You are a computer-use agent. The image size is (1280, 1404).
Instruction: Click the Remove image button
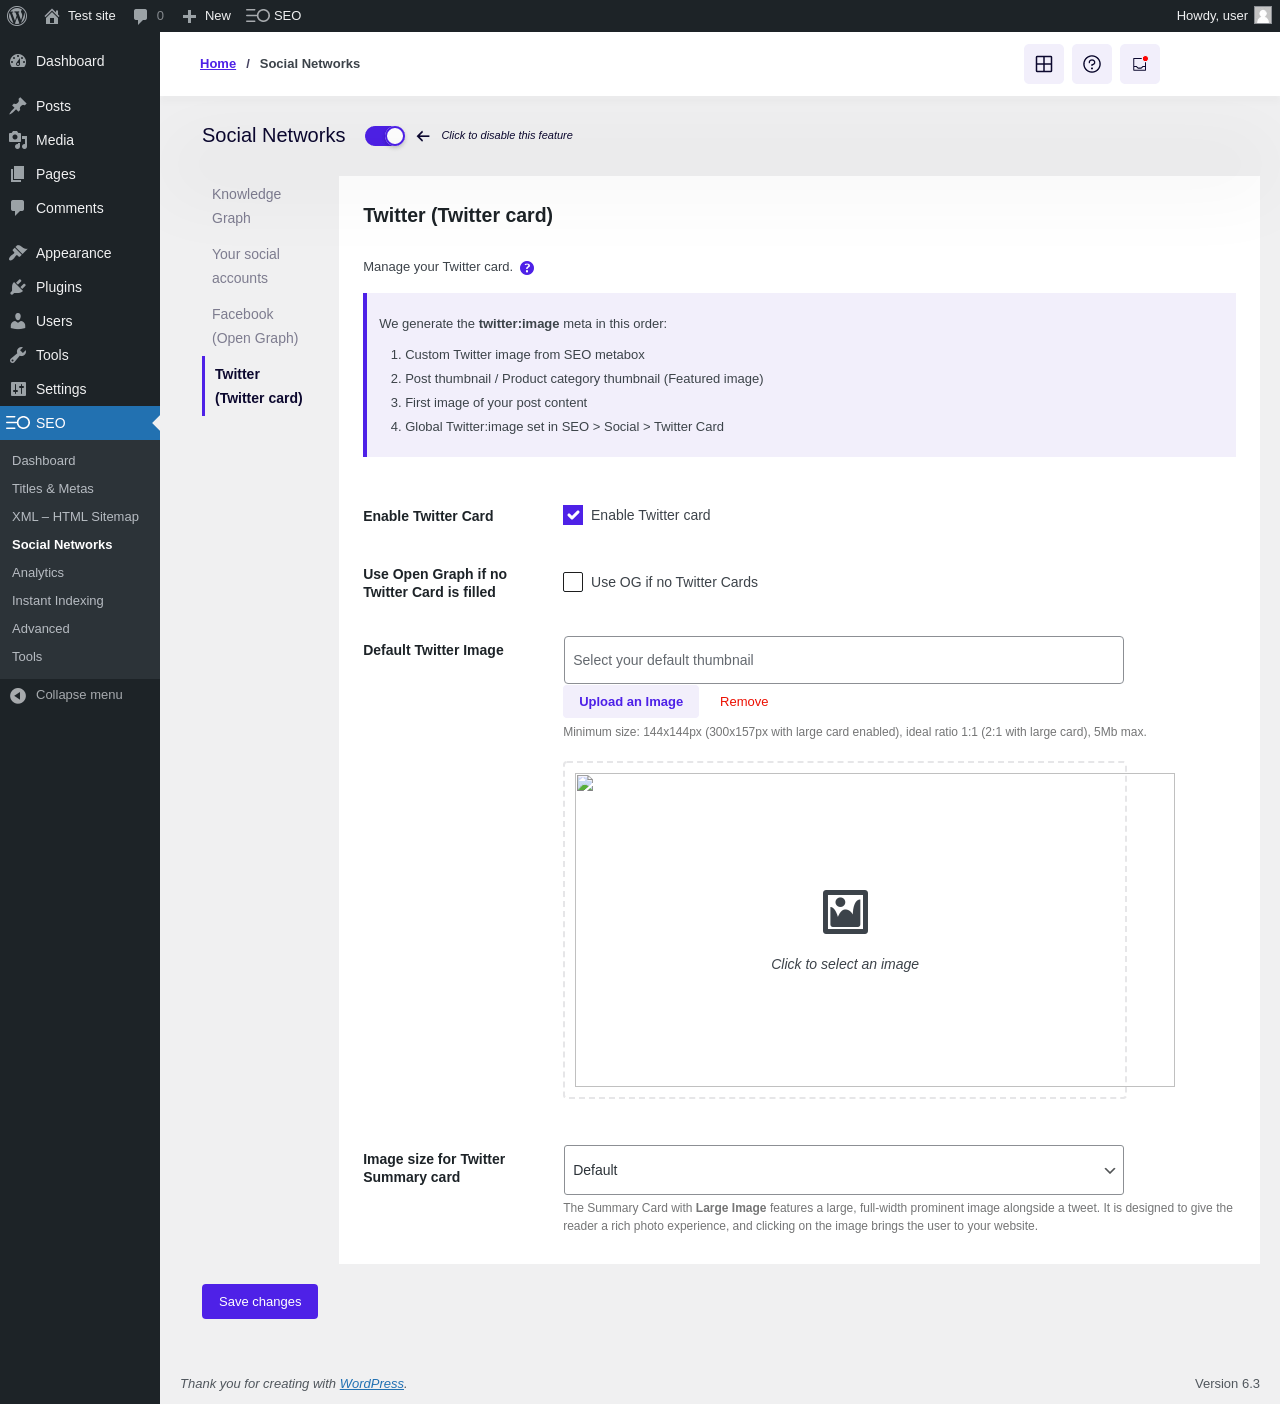tap(744, 702)
